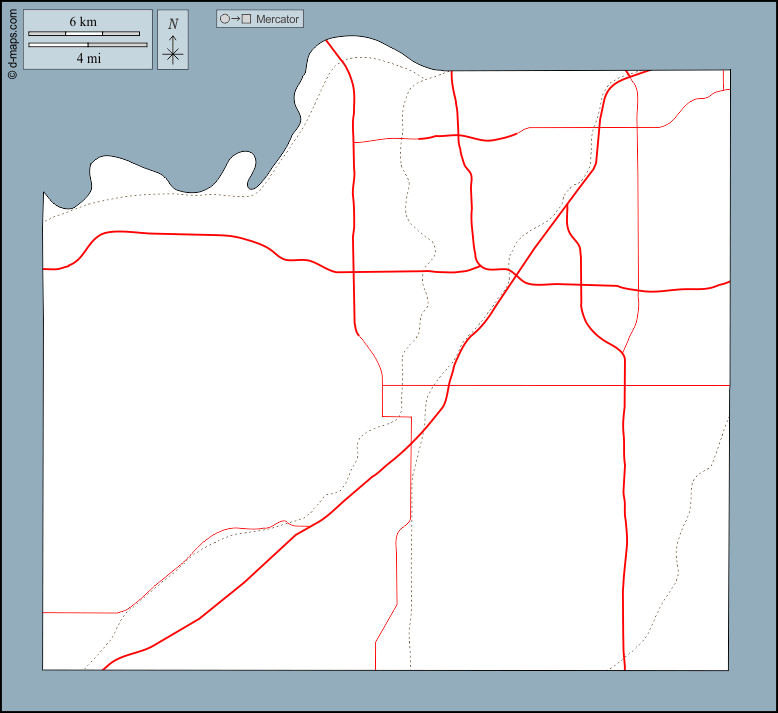Click the mile scale bar
Viewport: 778px width, 713px height.
pyautogui.click(x=88, y=45)
